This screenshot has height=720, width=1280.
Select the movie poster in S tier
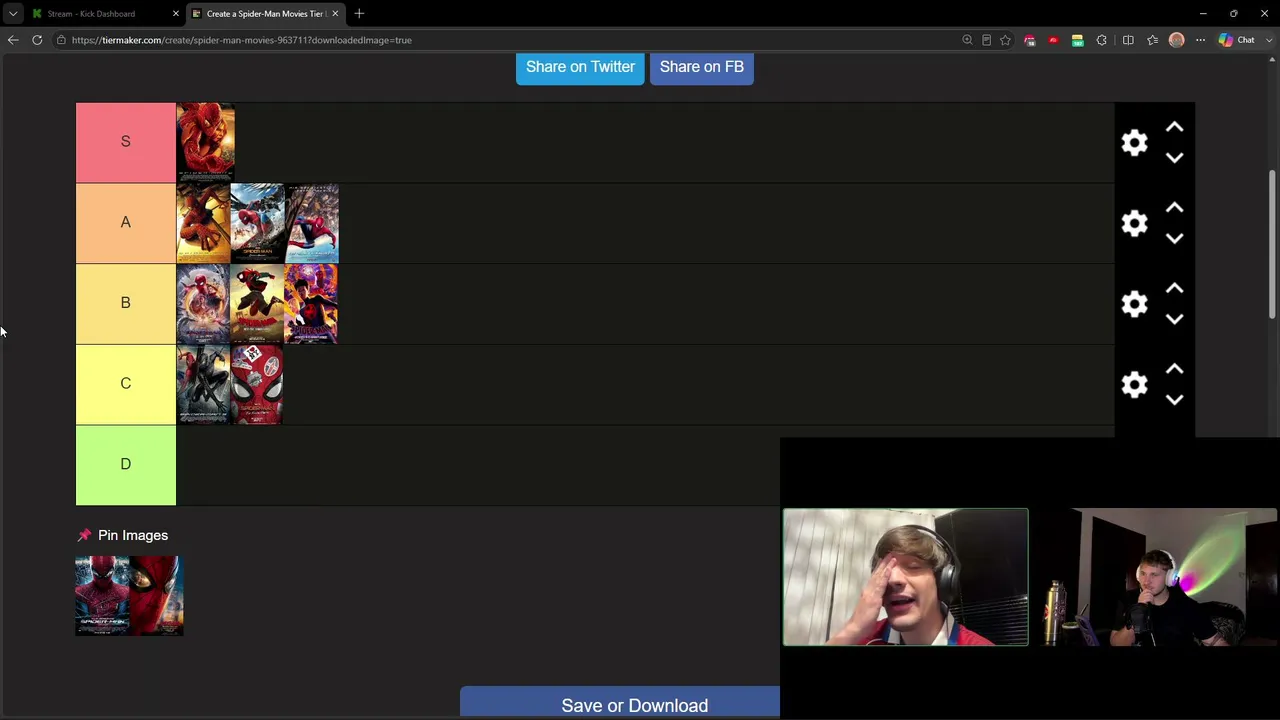pos(206,142)
